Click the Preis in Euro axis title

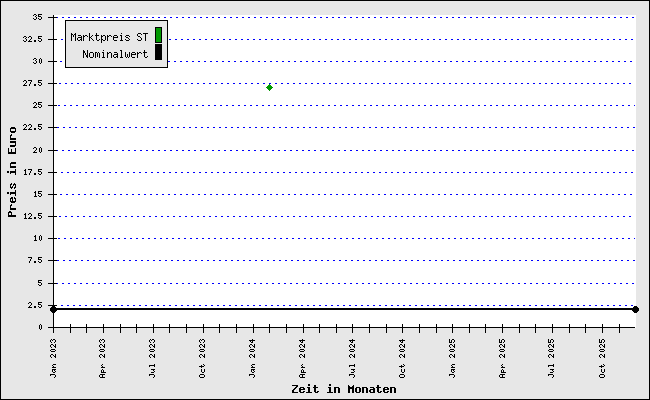tap(12, 171)
